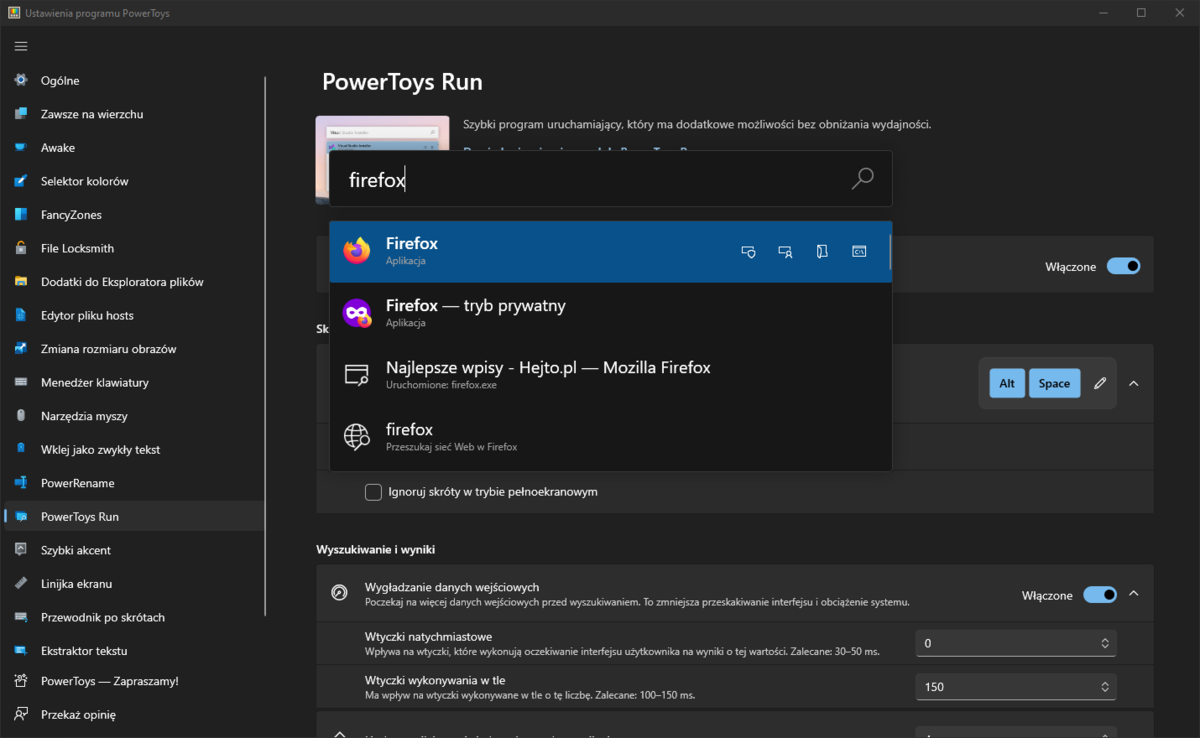The height and width of the screenshot is (738, 1200).
Task: Click the Przewodnik po skrótach sidebar icon
Action: click(21, 617)
